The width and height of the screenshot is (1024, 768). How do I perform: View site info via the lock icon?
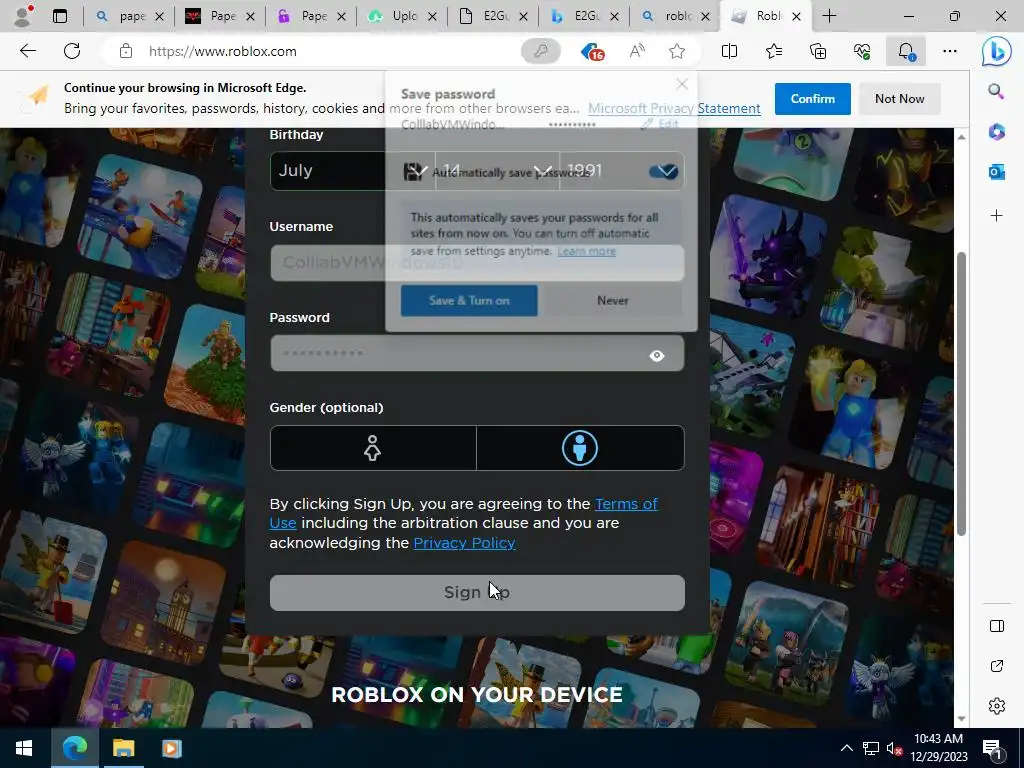[x=126, y=51]
